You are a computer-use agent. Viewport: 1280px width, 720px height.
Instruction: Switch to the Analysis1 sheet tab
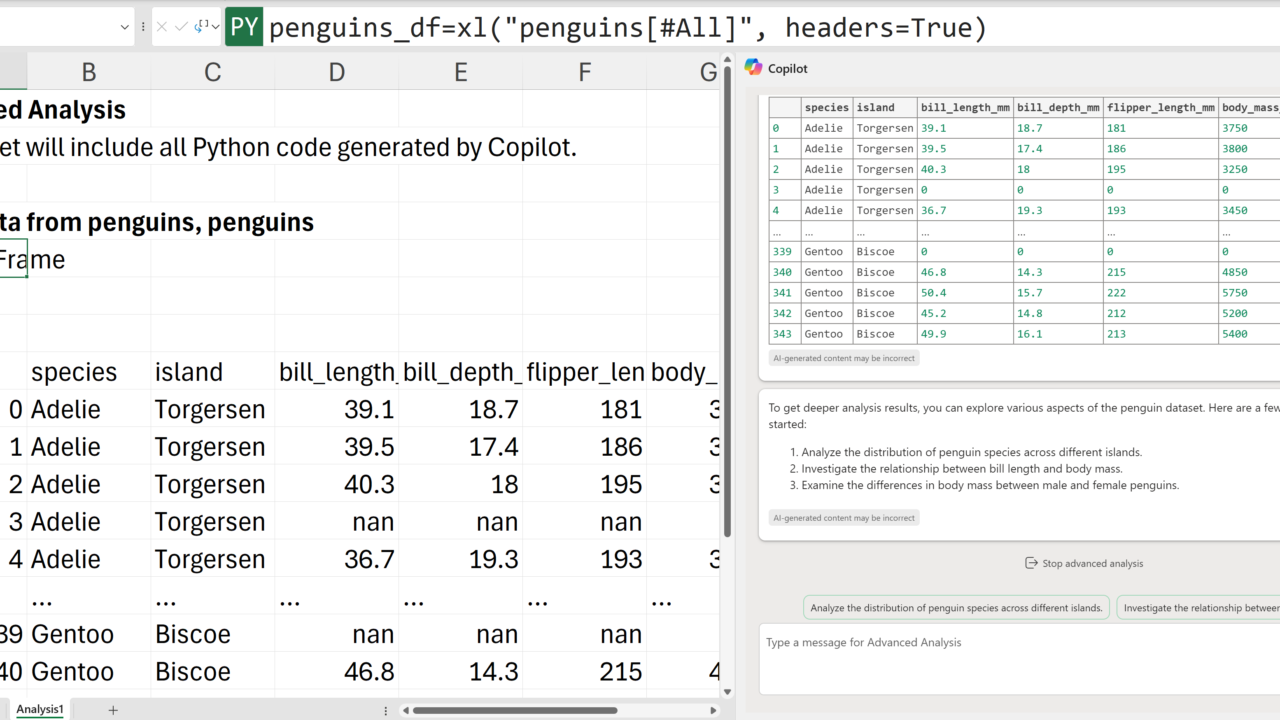click(x=40, y=709)
